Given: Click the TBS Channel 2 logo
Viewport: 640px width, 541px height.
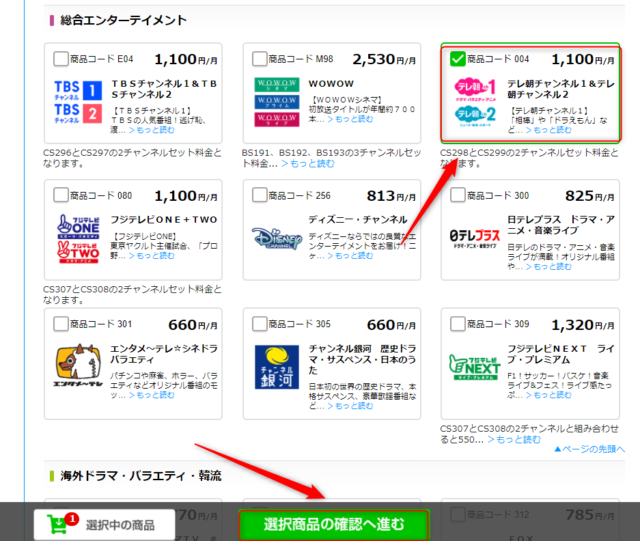Looking at the screenshot, I should tap(78, 113).
